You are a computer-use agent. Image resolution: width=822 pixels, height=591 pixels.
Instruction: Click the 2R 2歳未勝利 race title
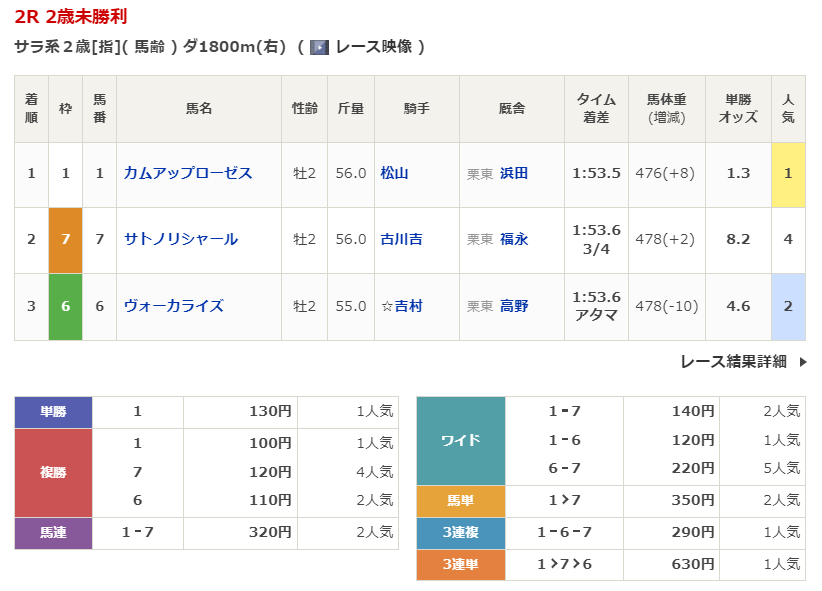click(71, 17)
